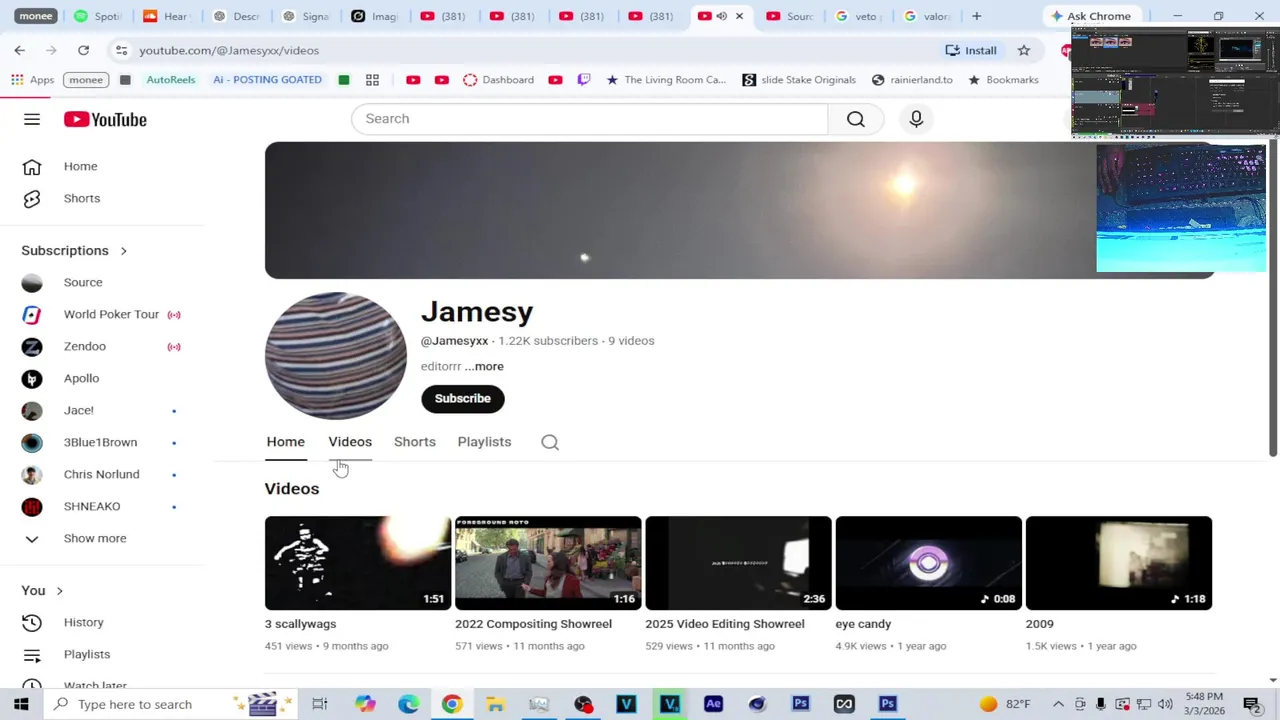Viewport: 1280px width, 720px height.
Task: Open Microsoft Edge from the taskbar
Action: 408,704
